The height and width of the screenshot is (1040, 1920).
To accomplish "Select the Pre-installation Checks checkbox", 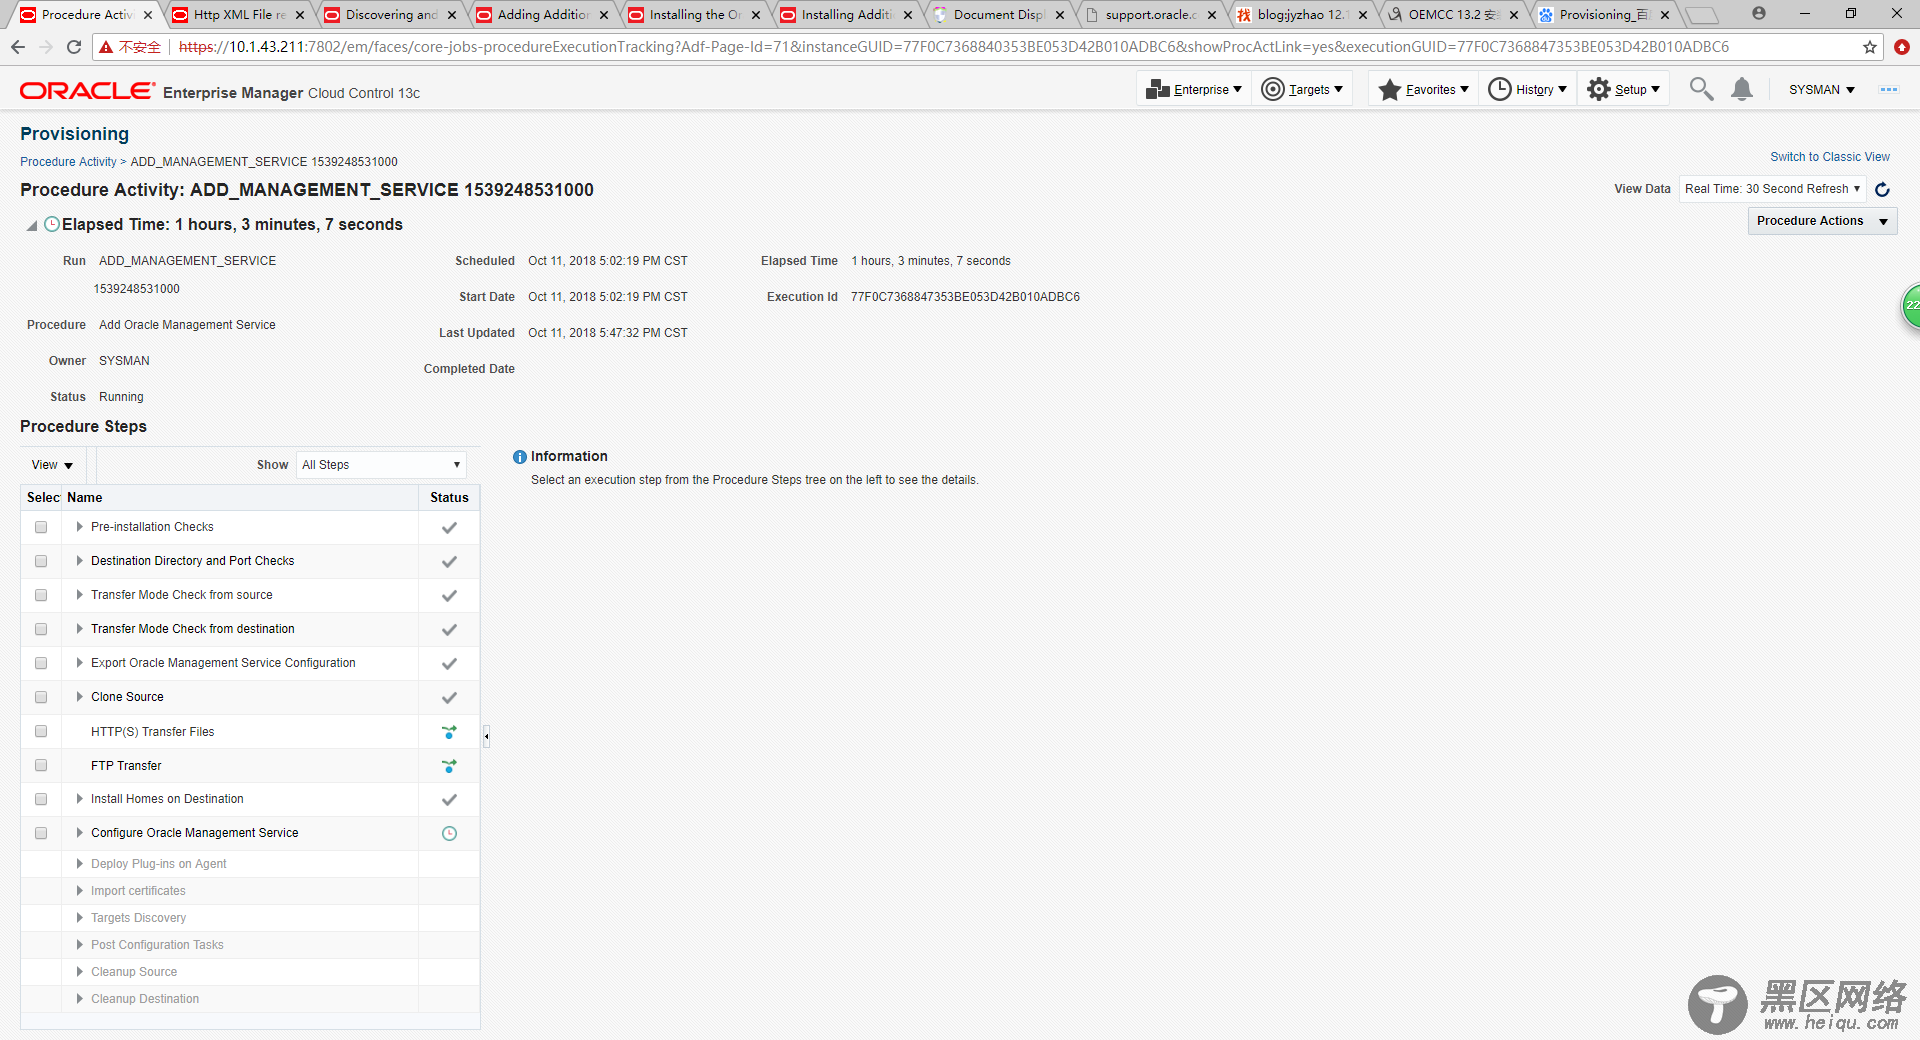I will point(41,527).
